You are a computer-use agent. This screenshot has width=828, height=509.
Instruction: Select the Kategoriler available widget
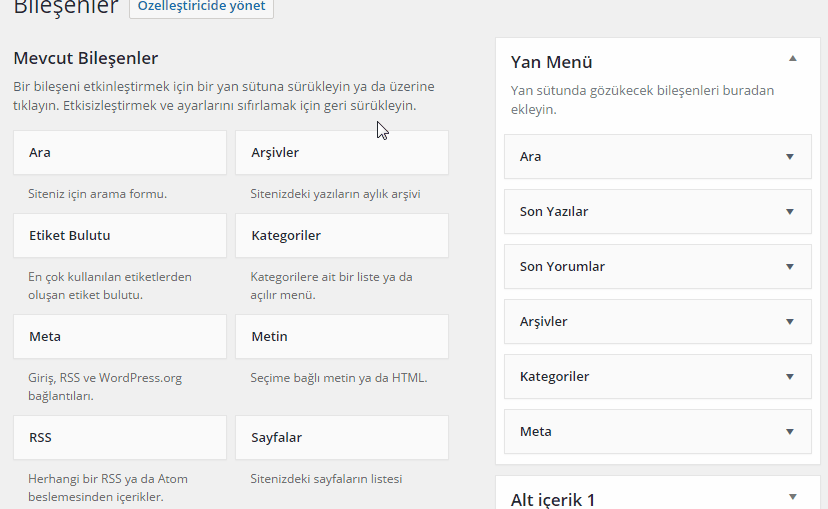point(342,235)
